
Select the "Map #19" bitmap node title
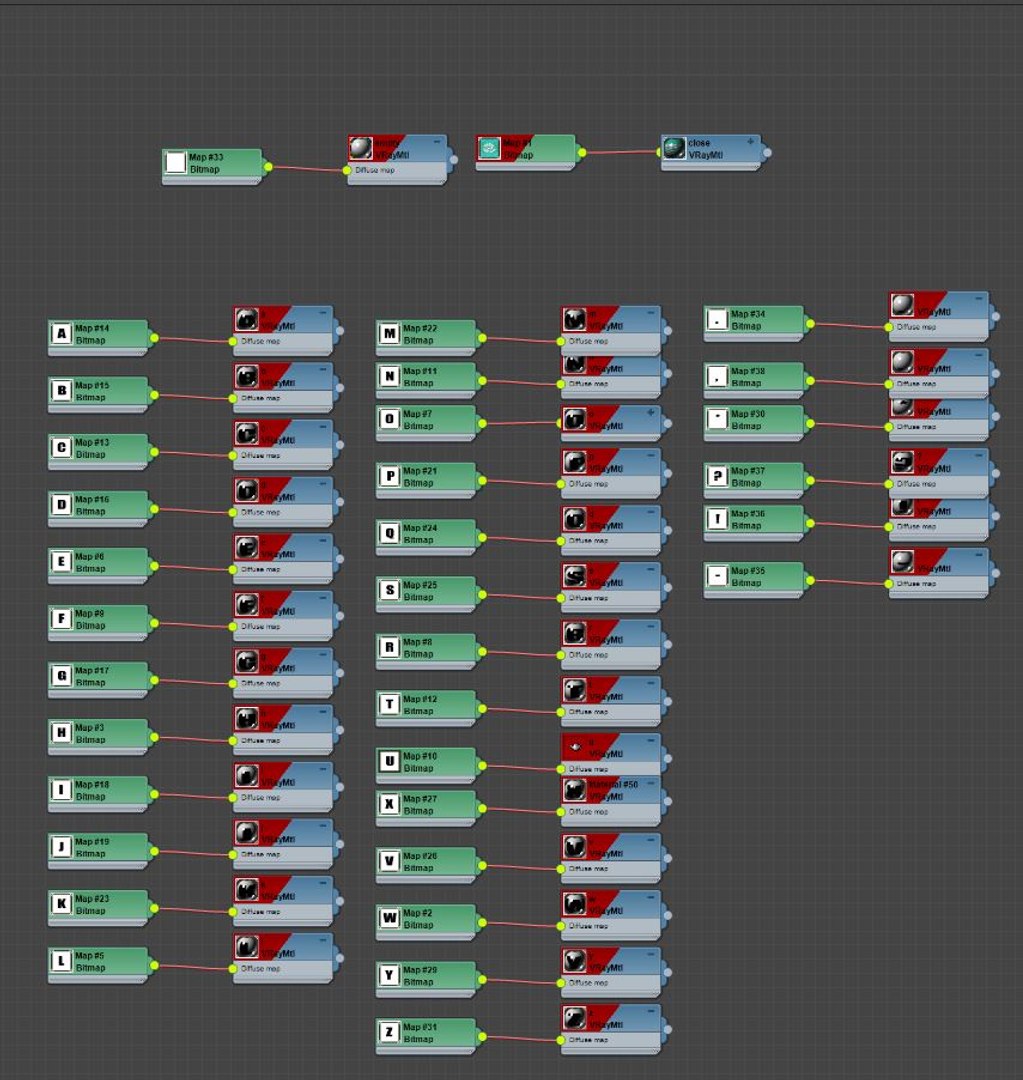pos(92,842)
